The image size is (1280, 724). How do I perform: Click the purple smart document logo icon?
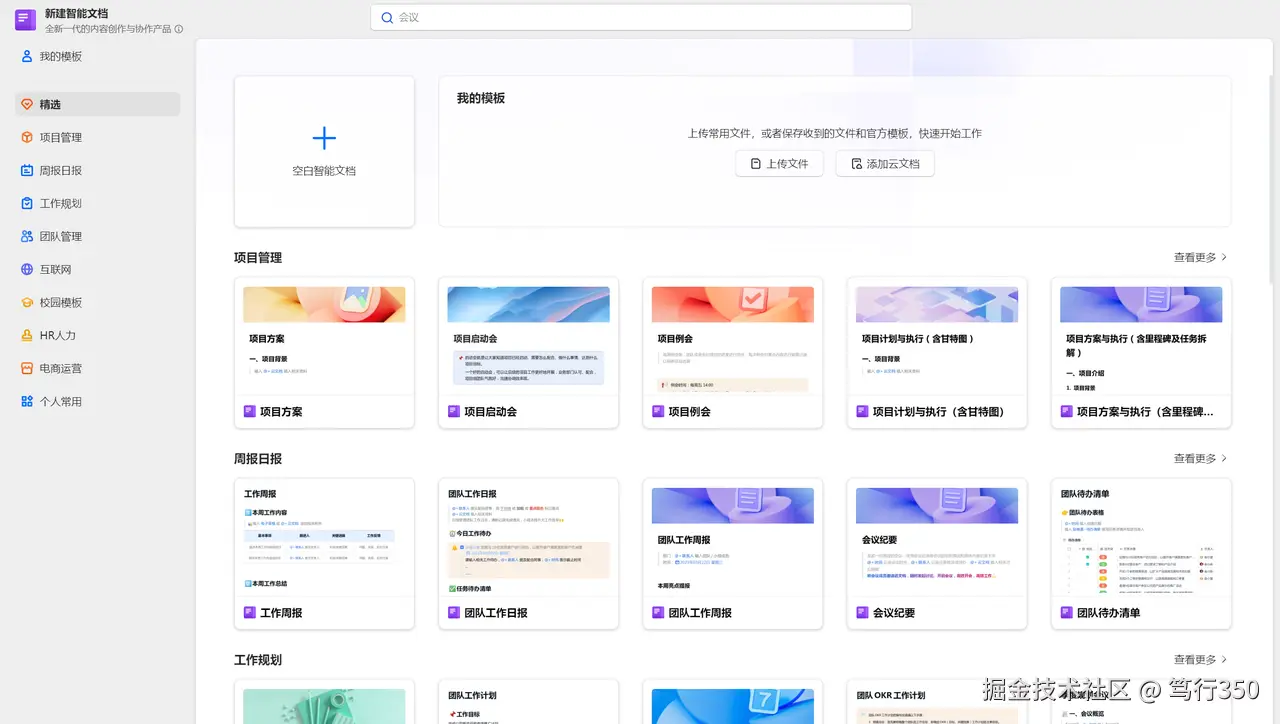(x=25, y=20)
